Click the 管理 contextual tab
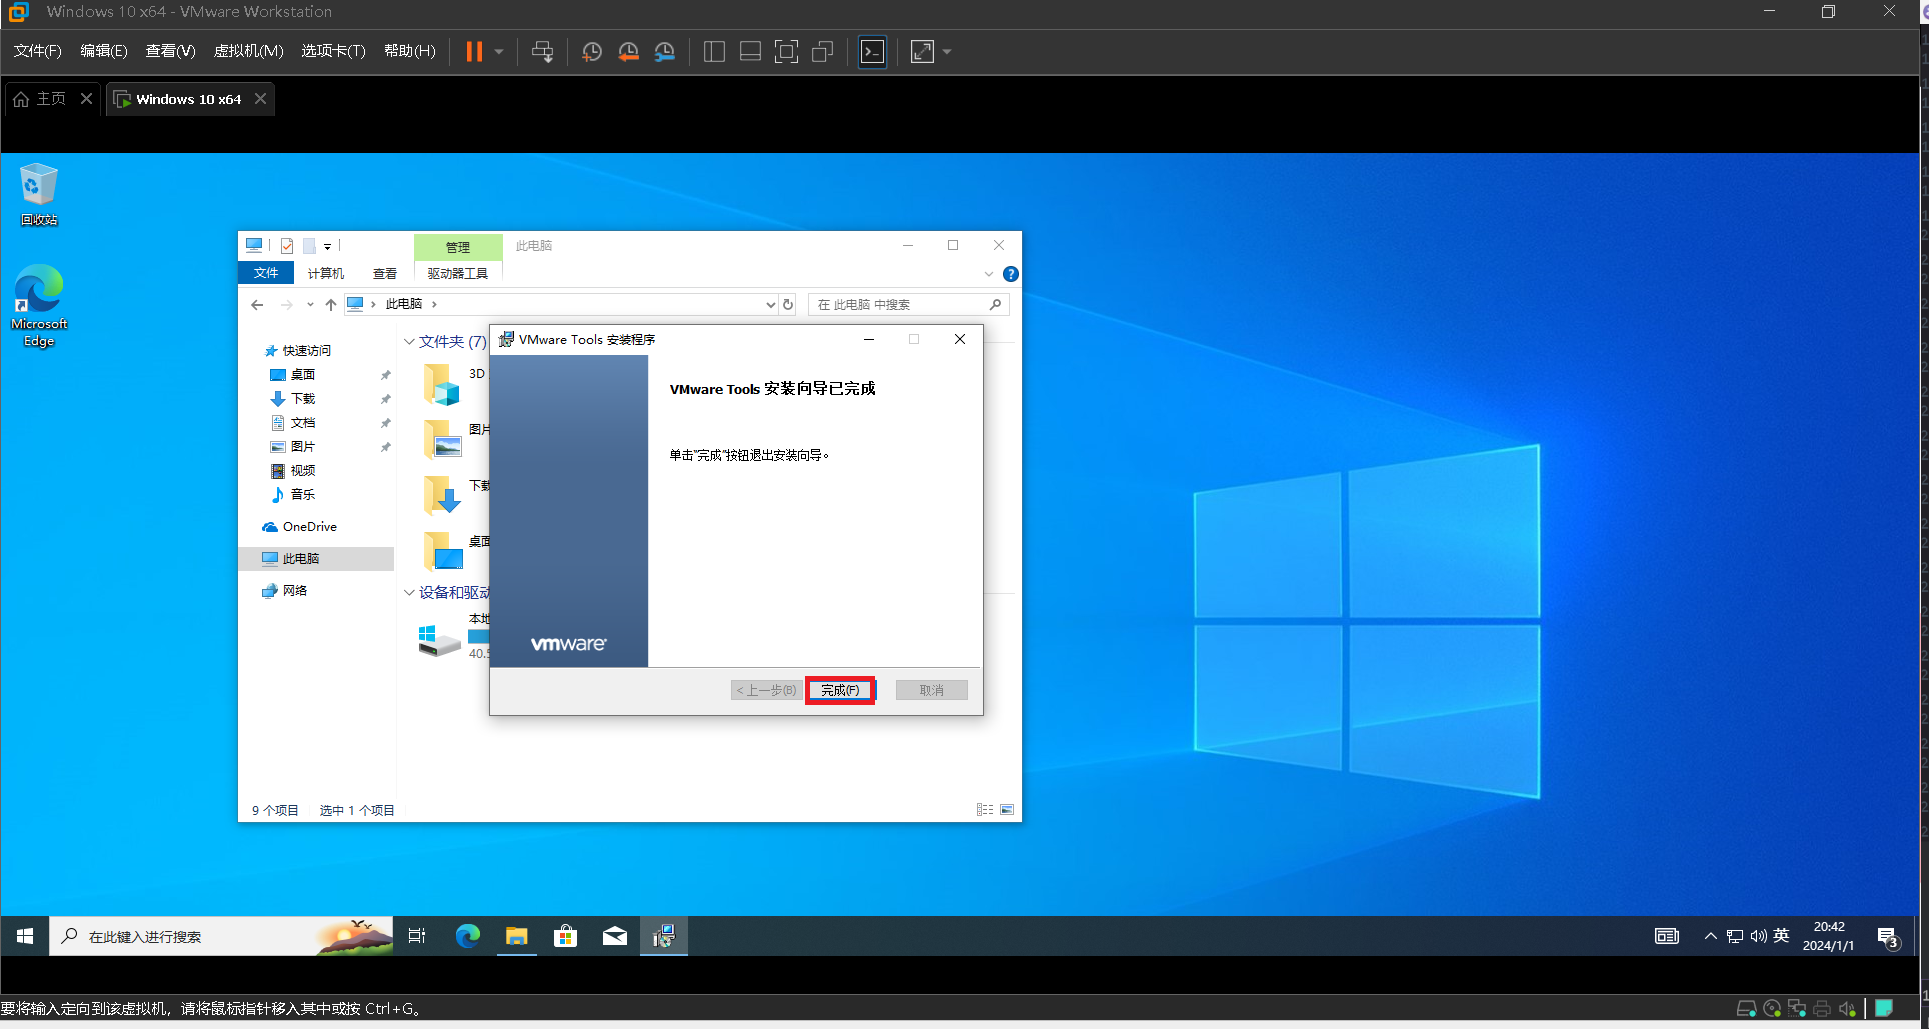Screen dimensions: 1929x1029 (458, 247)
